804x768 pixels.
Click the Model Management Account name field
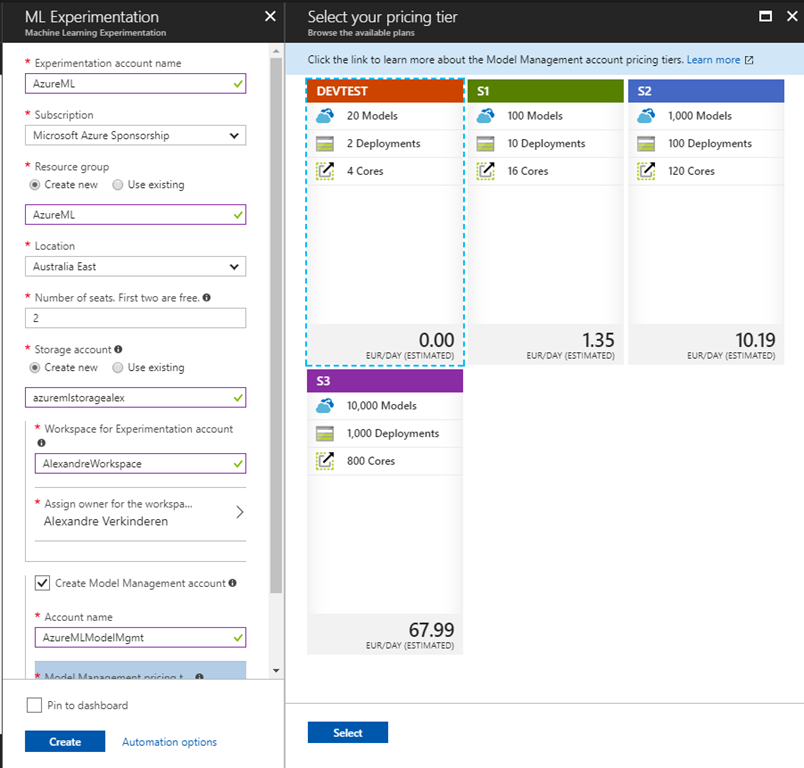[140, 638]
